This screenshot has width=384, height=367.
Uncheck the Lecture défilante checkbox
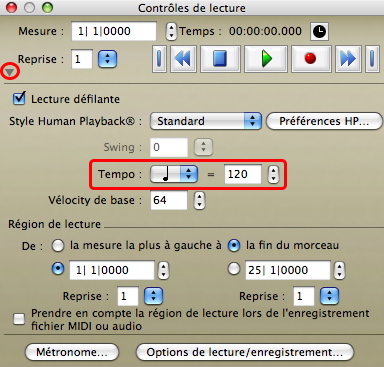[19, 98]
